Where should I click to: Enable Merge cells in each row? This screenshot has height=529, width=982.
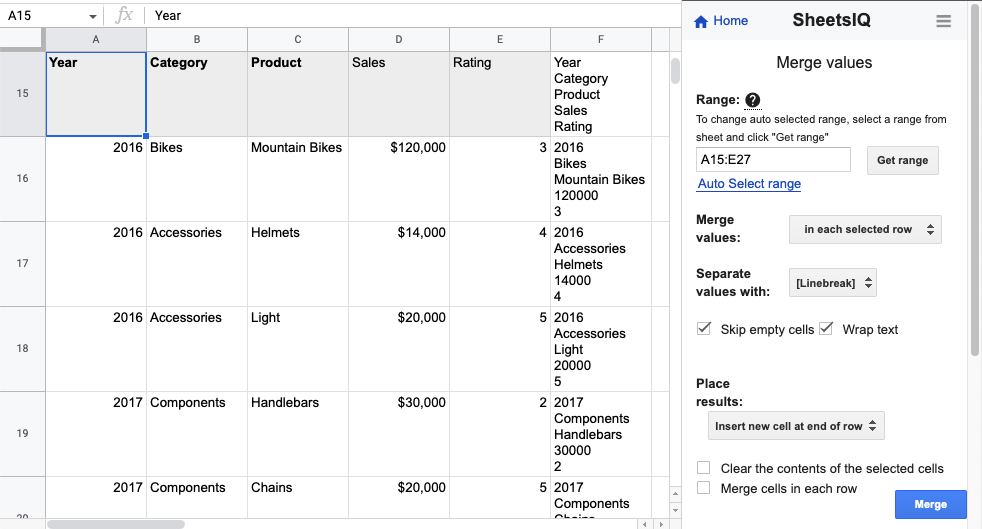click(x=704, y=488)
